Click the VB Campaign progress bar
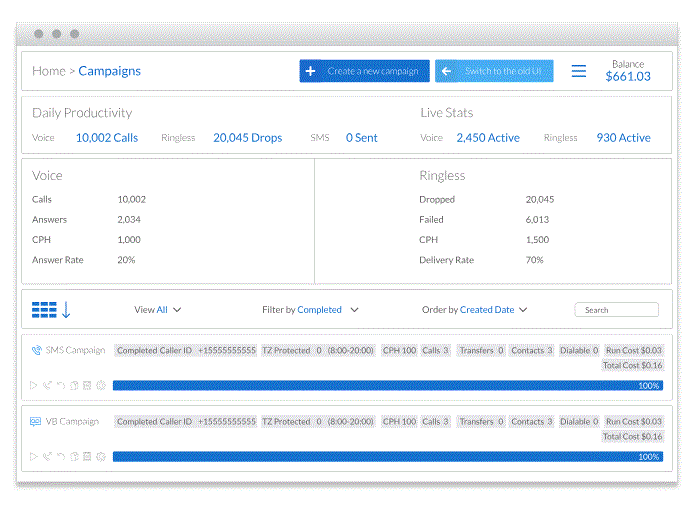Image resolution: width=698 pixels, height=508 pixels. [388, 456]
